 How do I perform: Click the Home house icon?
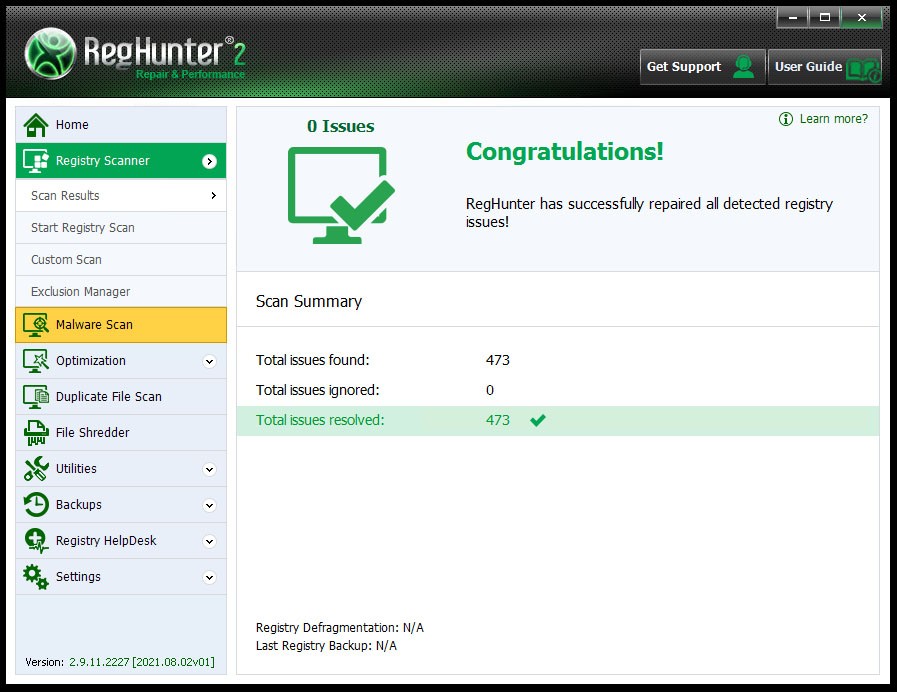click(36, 125)
